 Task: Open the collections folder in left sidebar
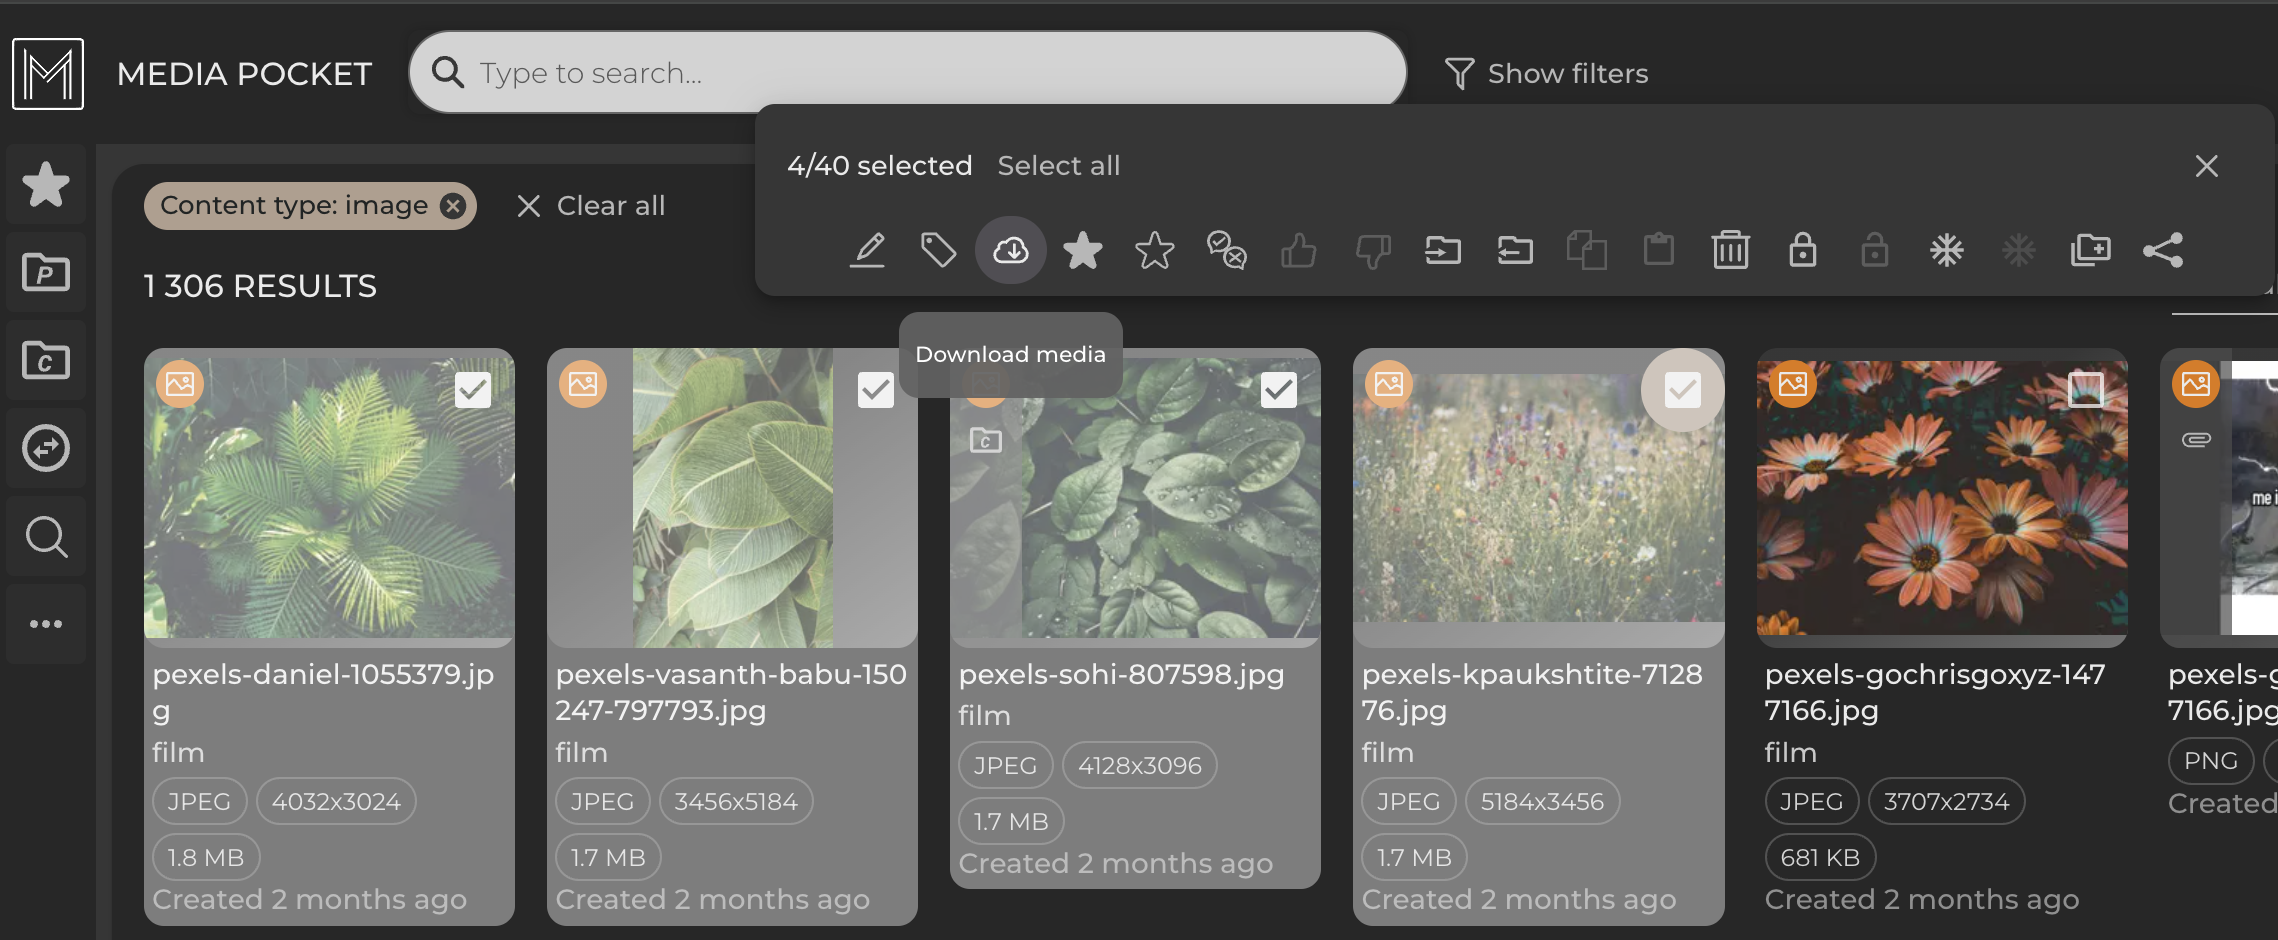[46, 360]
